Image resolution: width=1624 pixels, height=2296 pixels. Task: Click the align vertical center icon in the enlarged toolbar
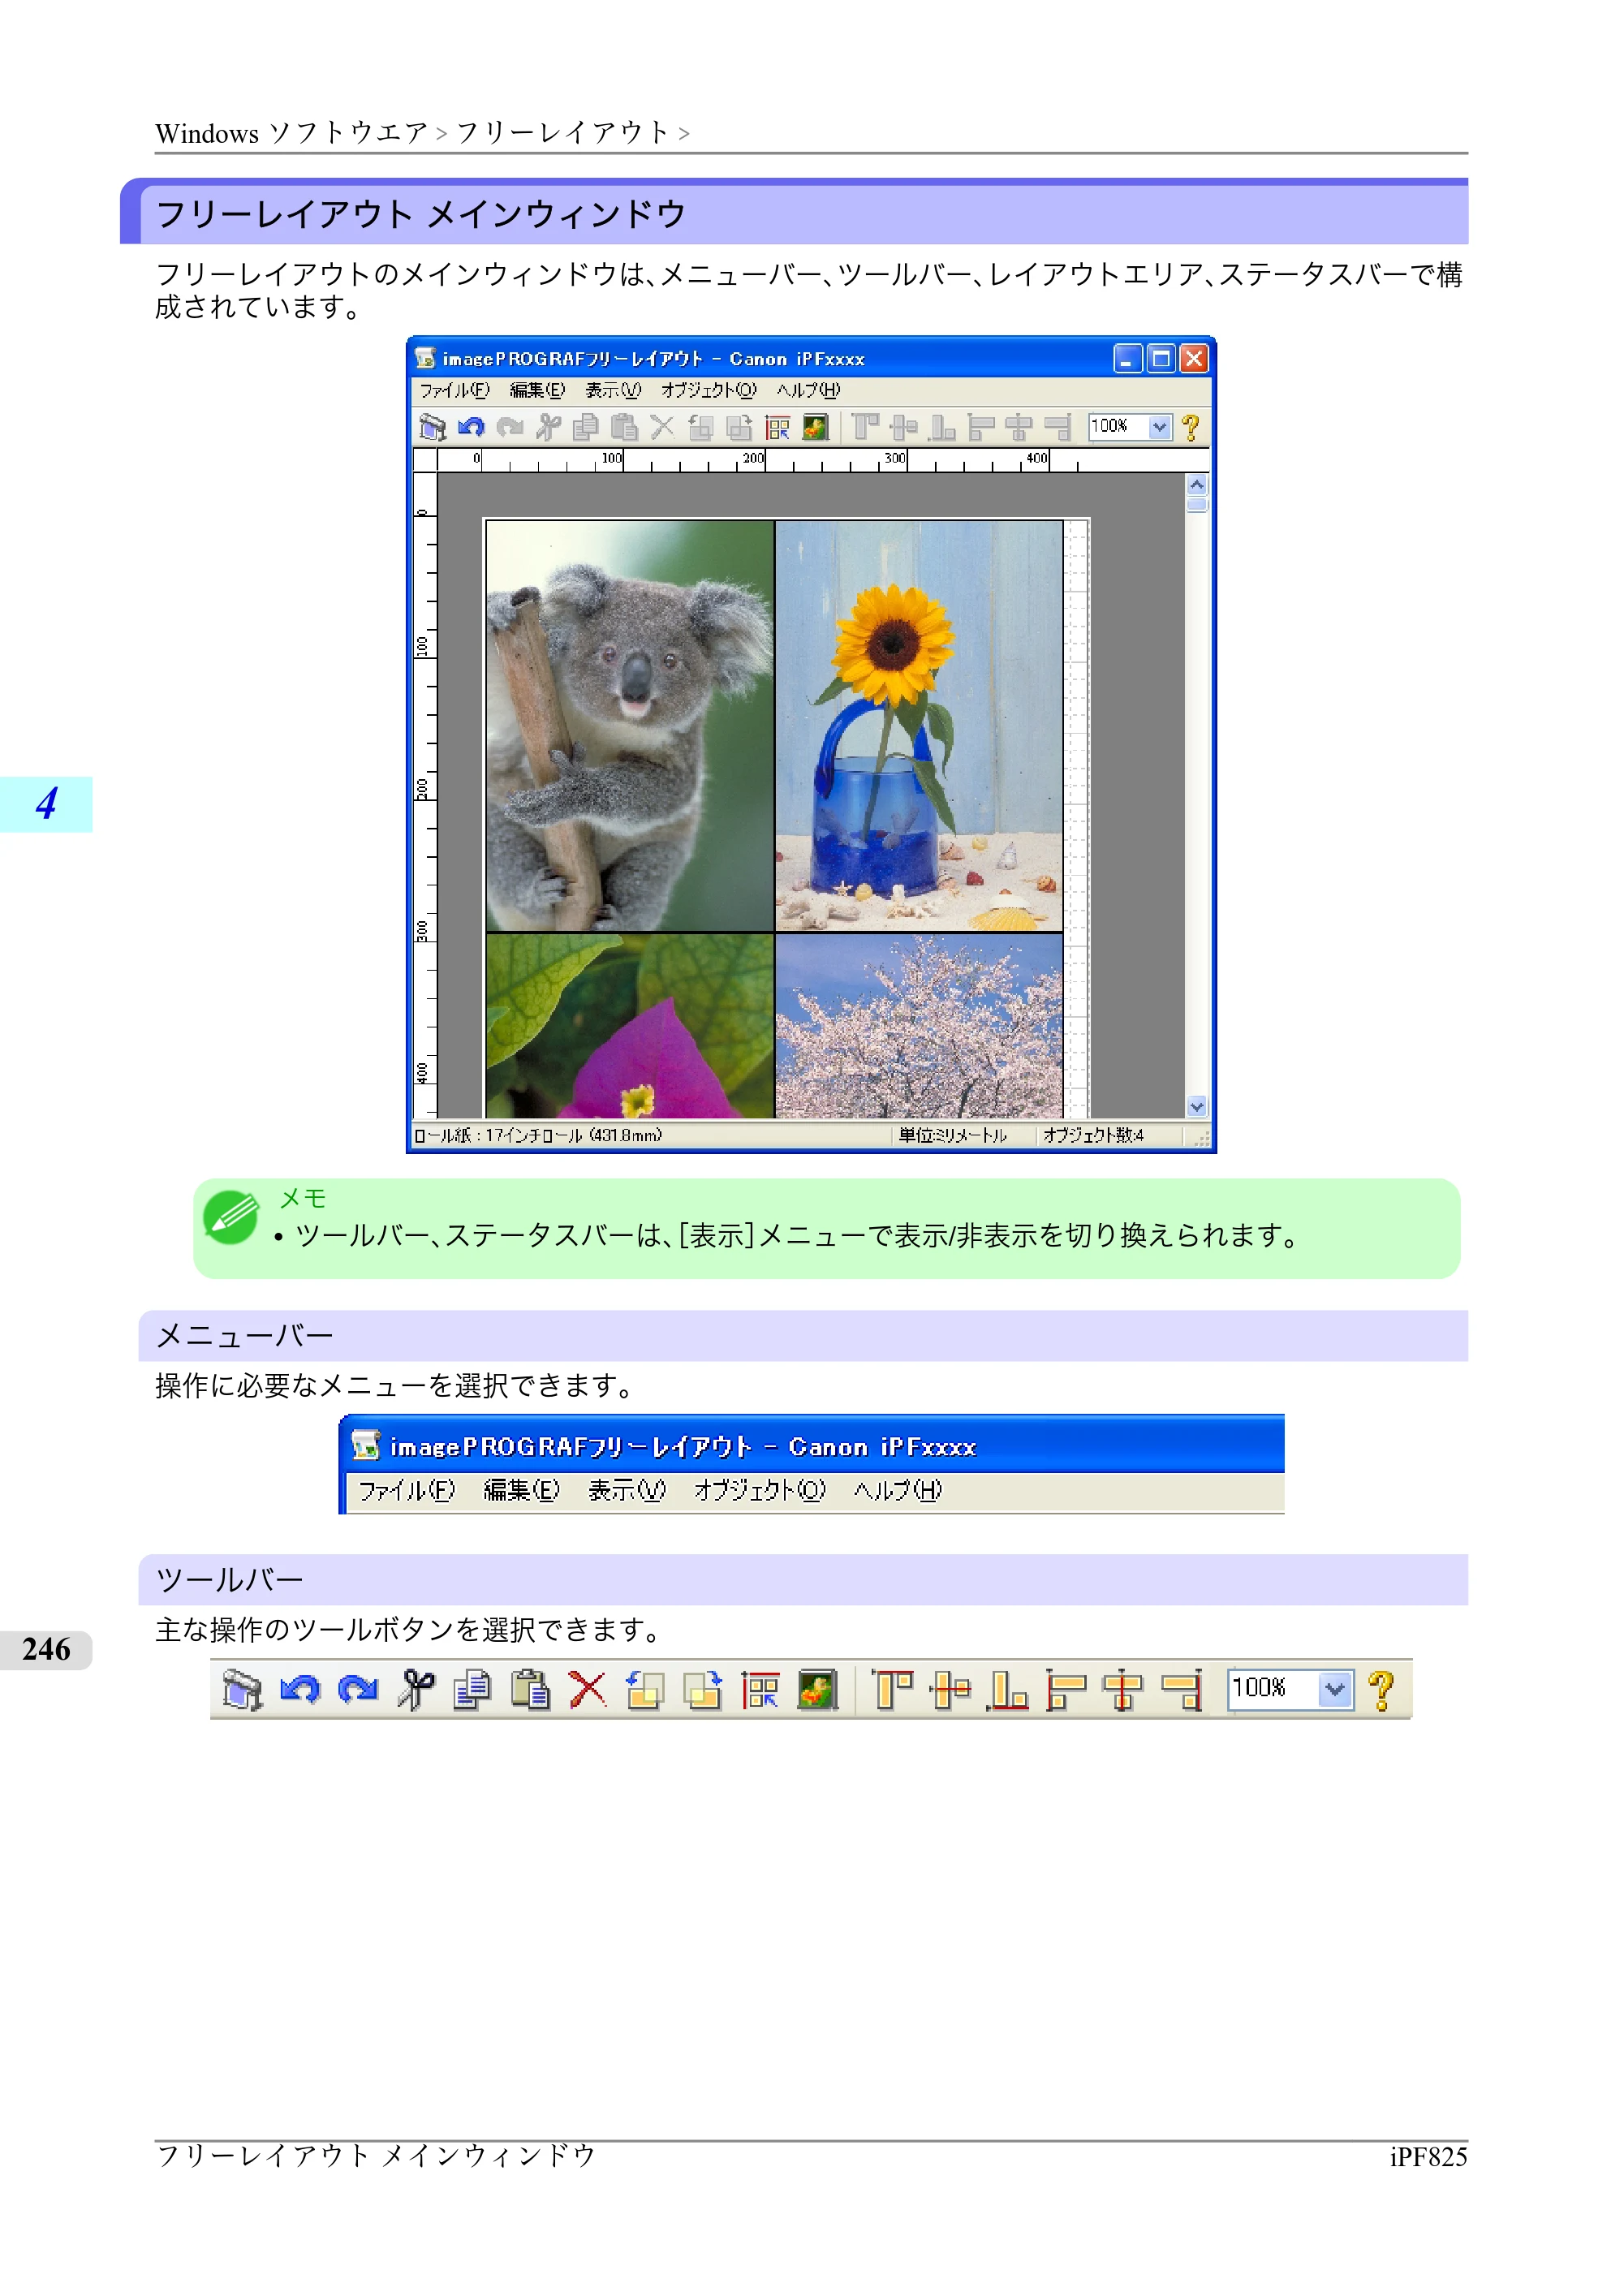pos(950,1690)
